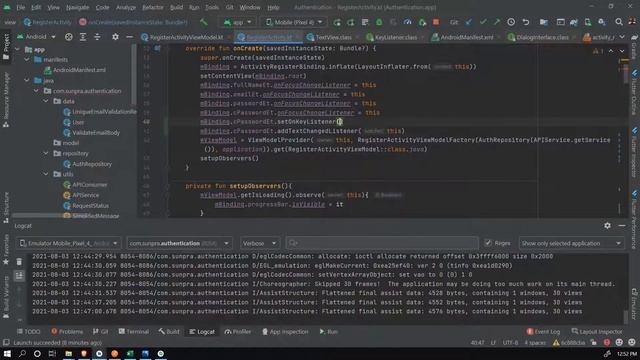Click the Project panel vertical scrollbar
The width and height of the screenshot is (640, 360).
click(133, 73)
